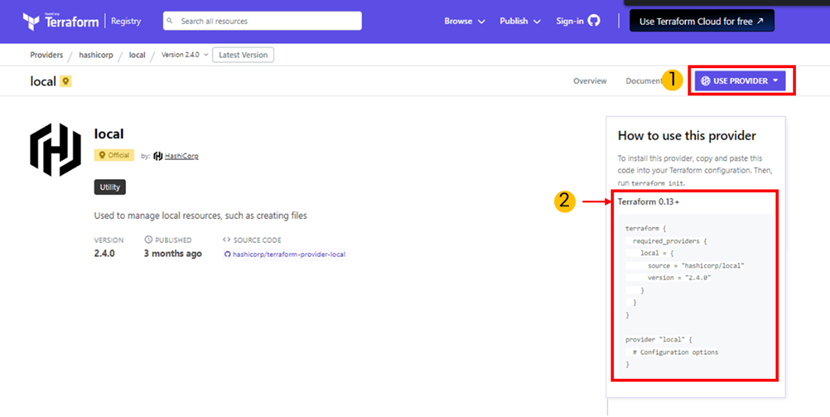
Task: Click the GitHub icon next to Sign-in
Action: coord(594,21)
